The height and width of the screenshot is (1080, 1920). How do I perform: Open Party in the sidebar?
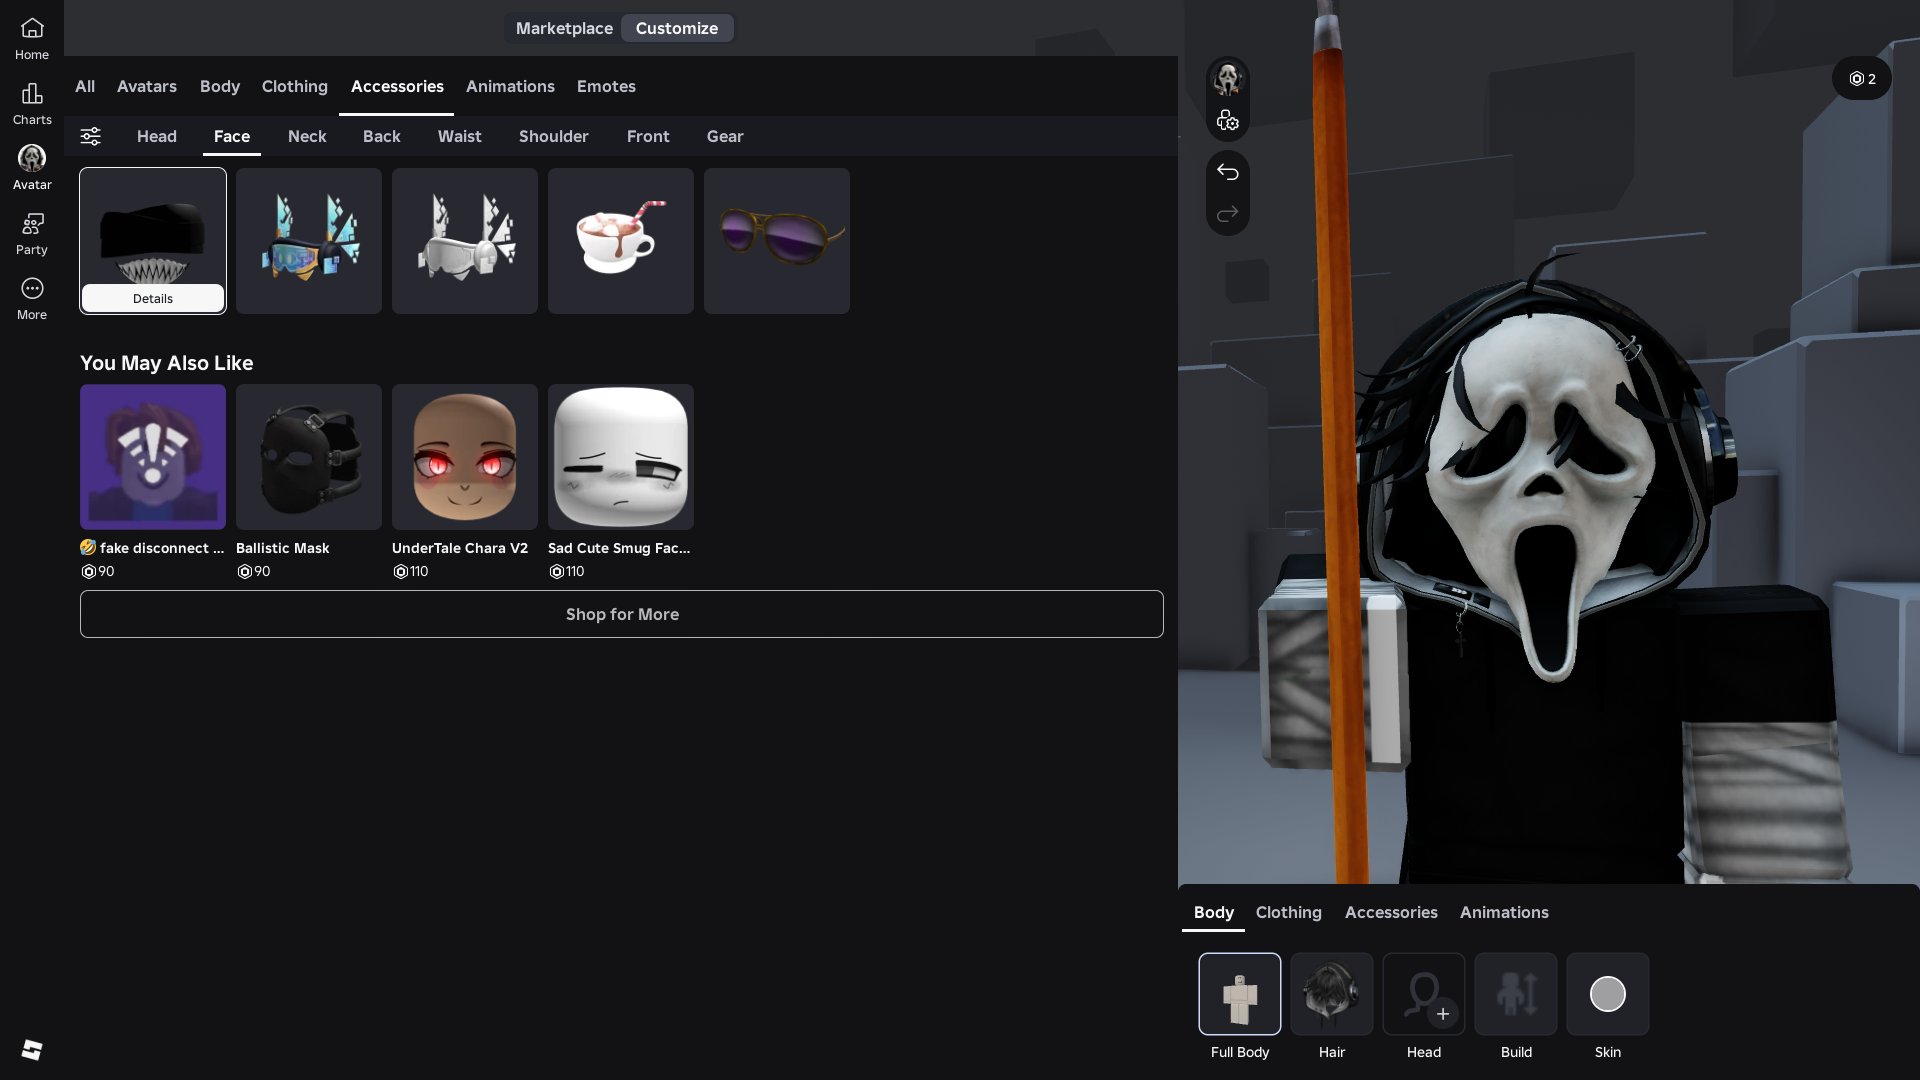tap(32, 234)
